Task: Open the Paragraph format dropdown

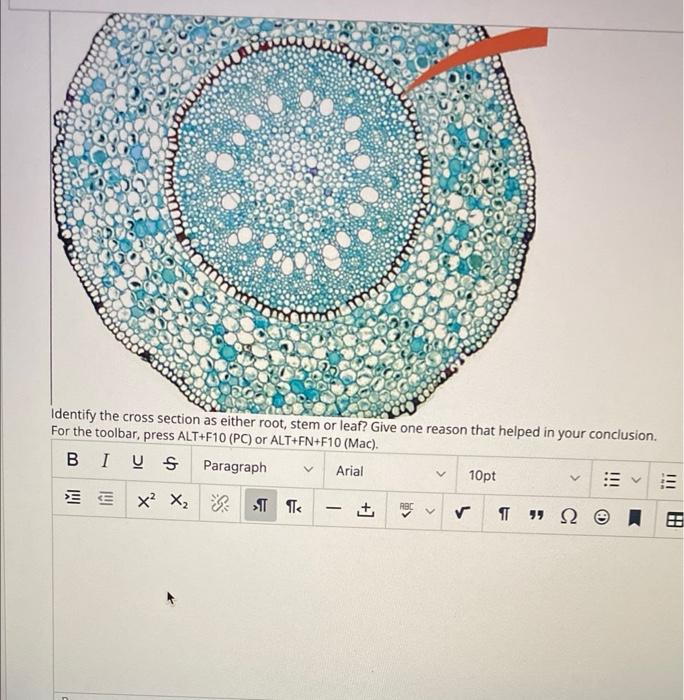Action: click(258, 468)
